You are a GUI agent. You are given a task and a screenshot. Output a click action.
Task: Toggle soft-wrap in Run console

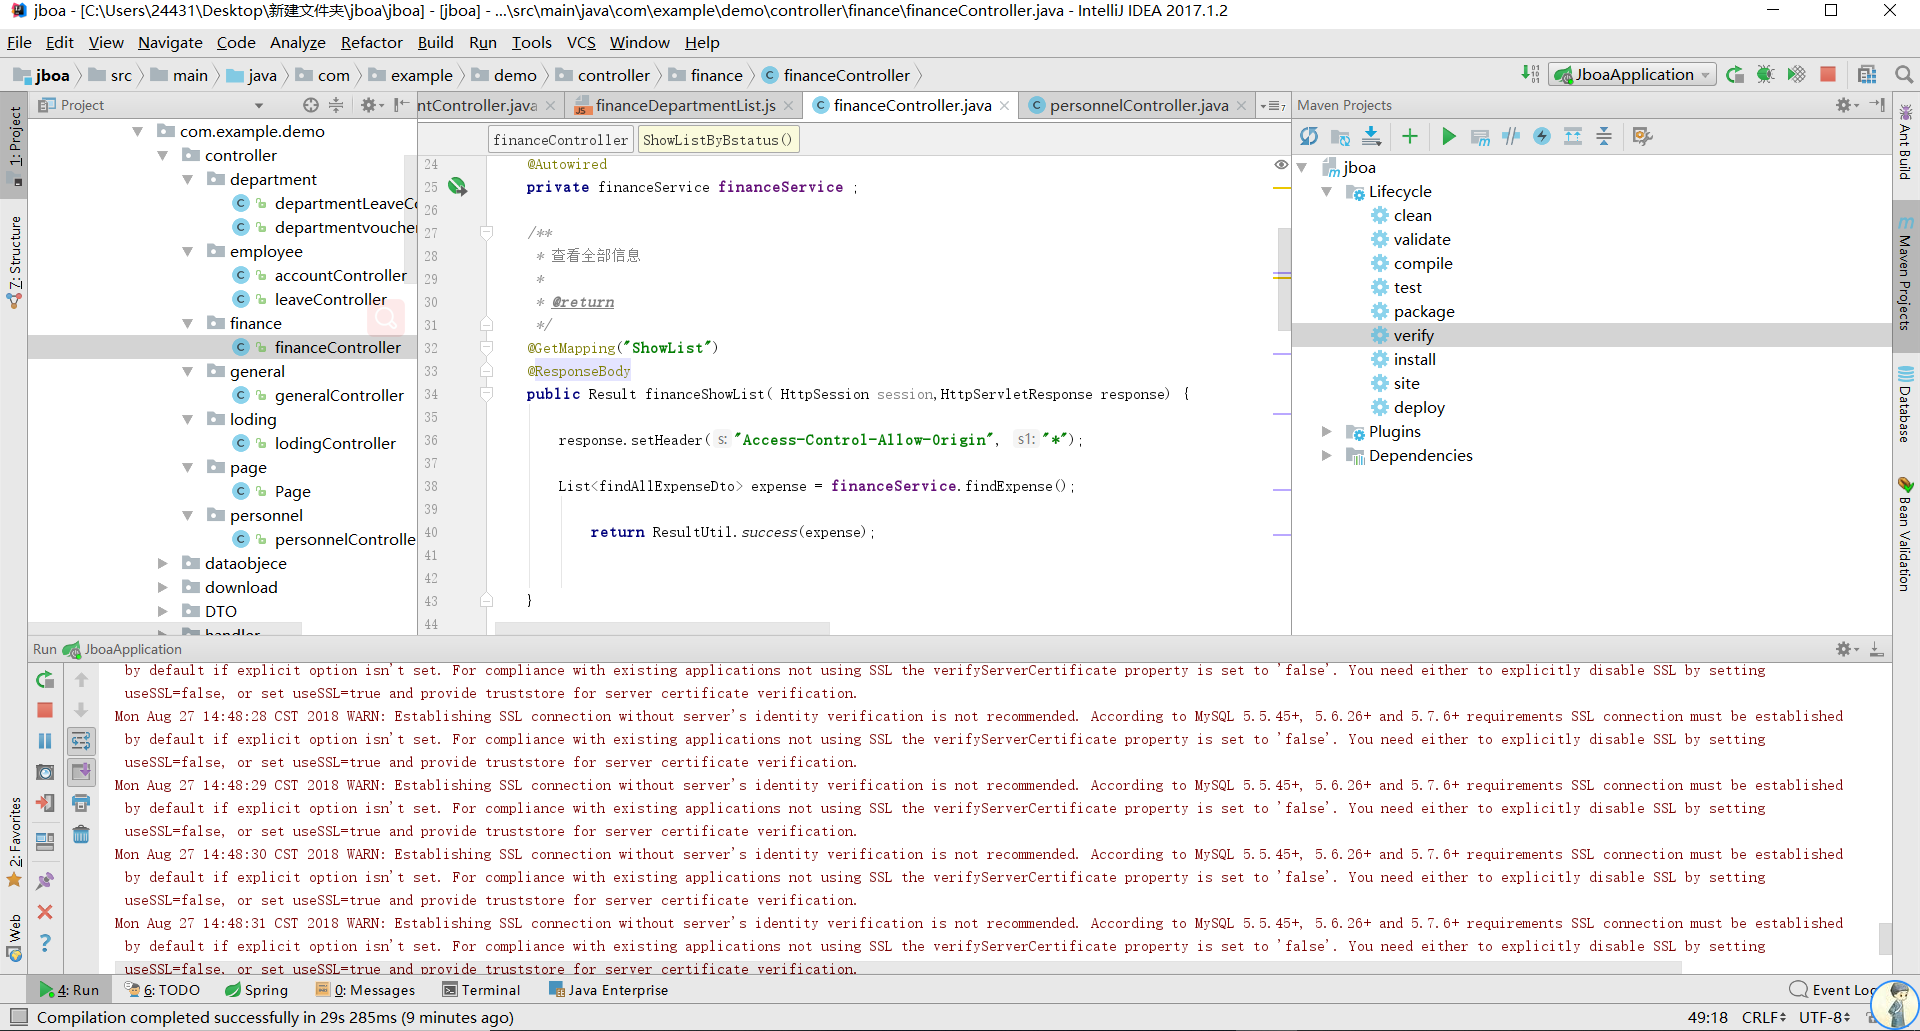[x=81, y=741]
